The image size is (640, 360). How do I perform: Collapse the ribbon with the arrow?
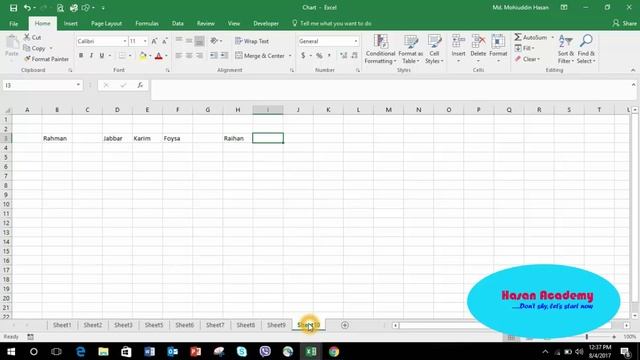click(x=633, y=70)
